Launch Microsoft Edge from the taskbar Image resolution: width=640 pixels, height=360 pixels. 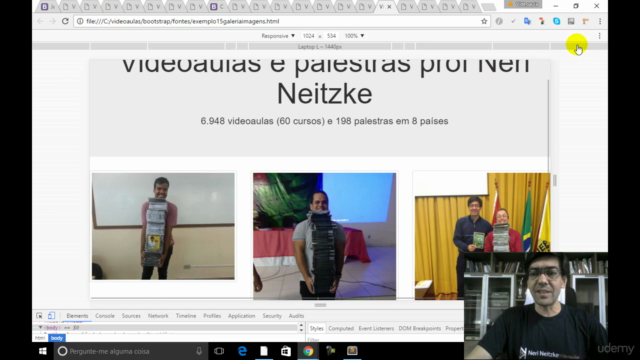coord(242,351)
